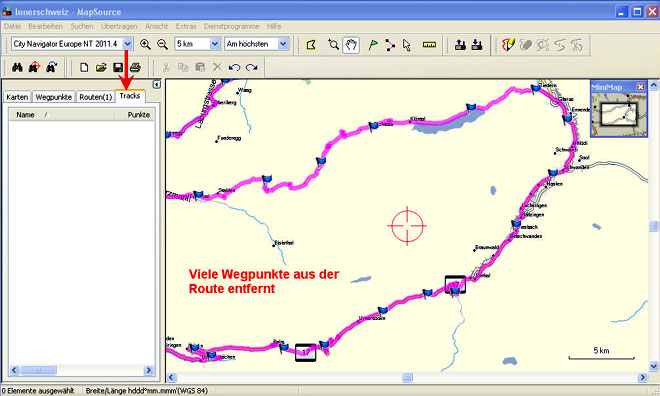Choose the arrow selection tool

click(x=407, y=45)
